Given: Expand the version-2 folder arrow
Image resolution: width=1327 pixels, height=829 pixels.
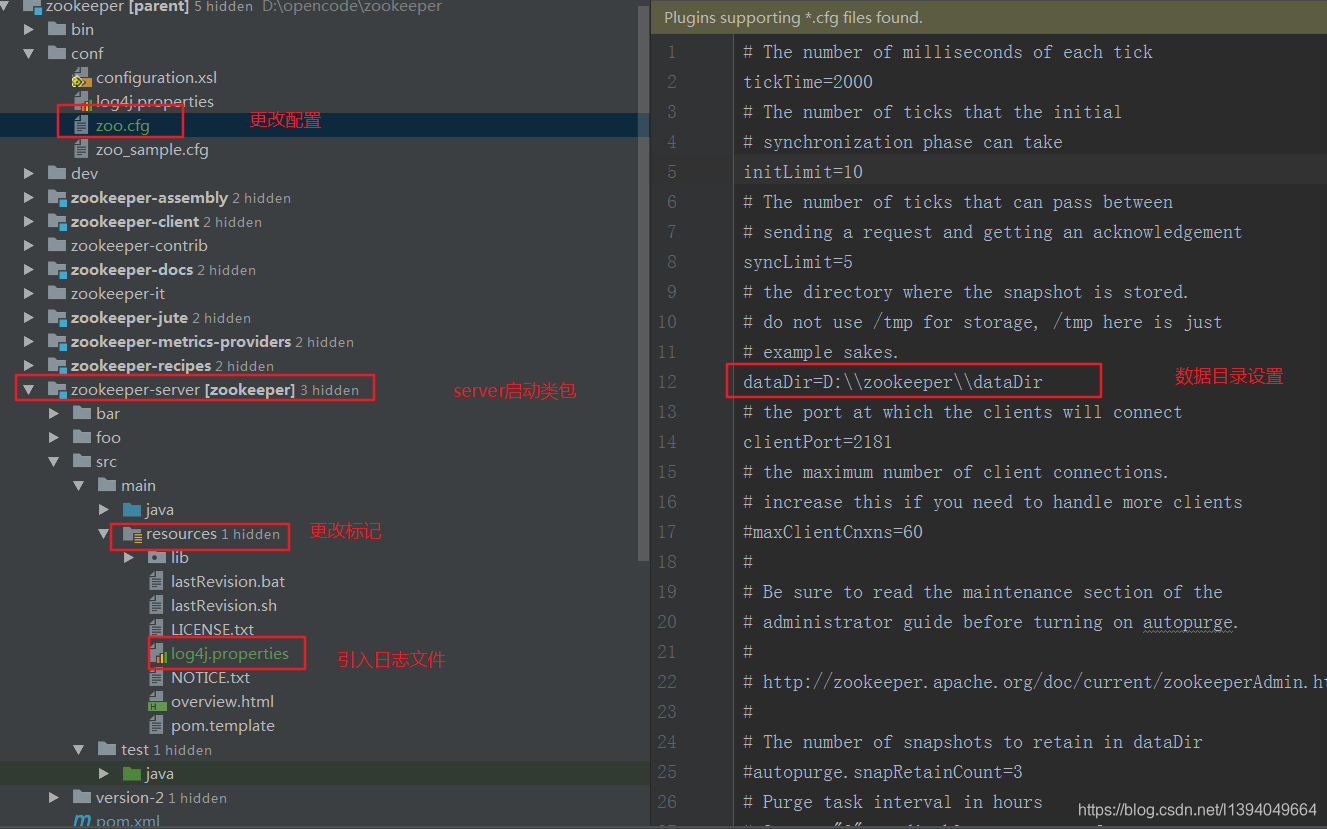Looking at the screenshot, I should click(54, 798).
